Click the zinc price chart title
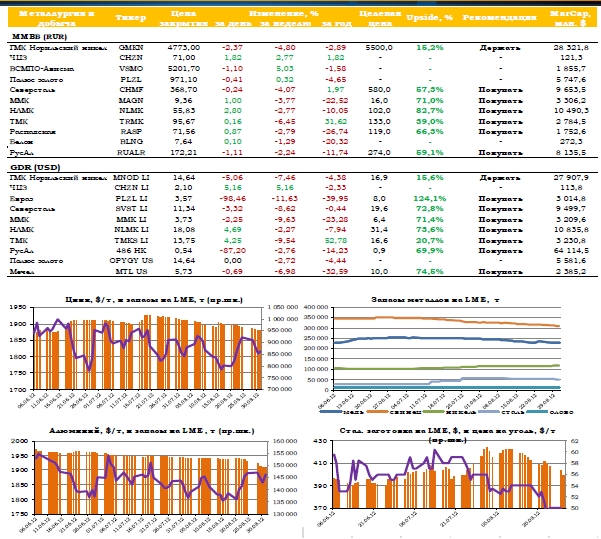 (x=153, y=300)
